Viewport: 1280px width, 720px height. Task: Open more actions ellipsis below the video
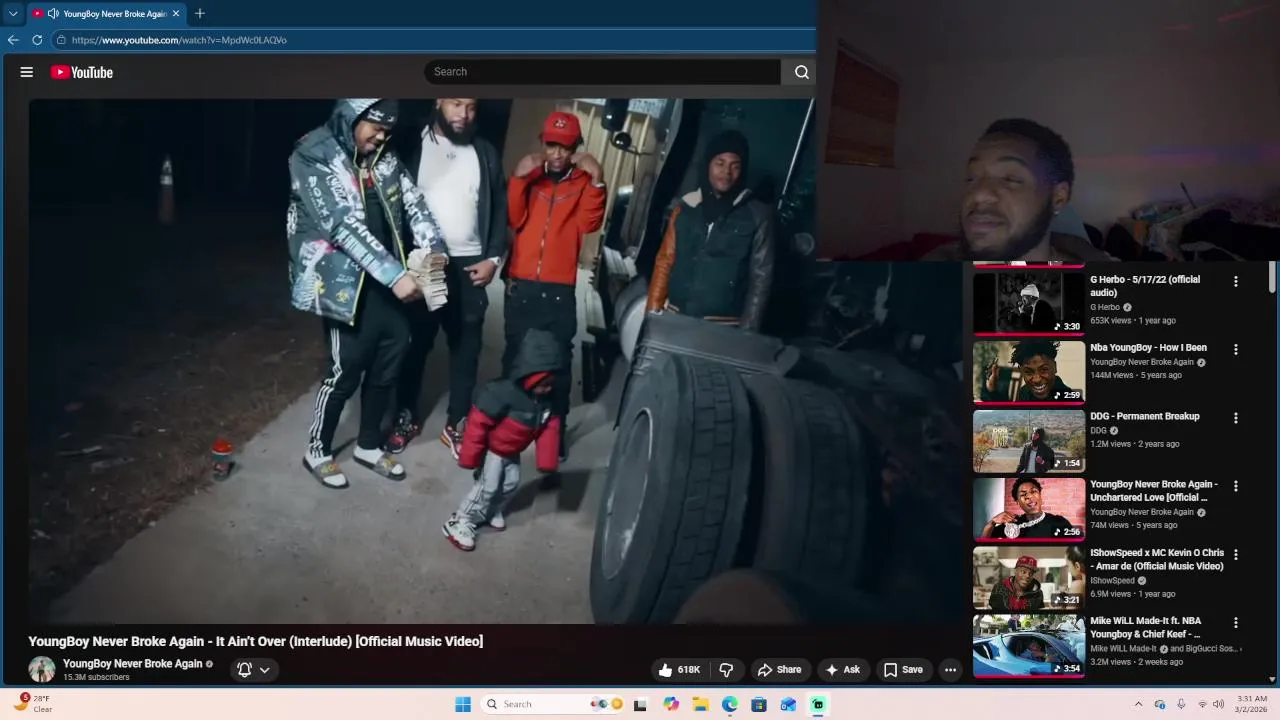pos(951,670)
